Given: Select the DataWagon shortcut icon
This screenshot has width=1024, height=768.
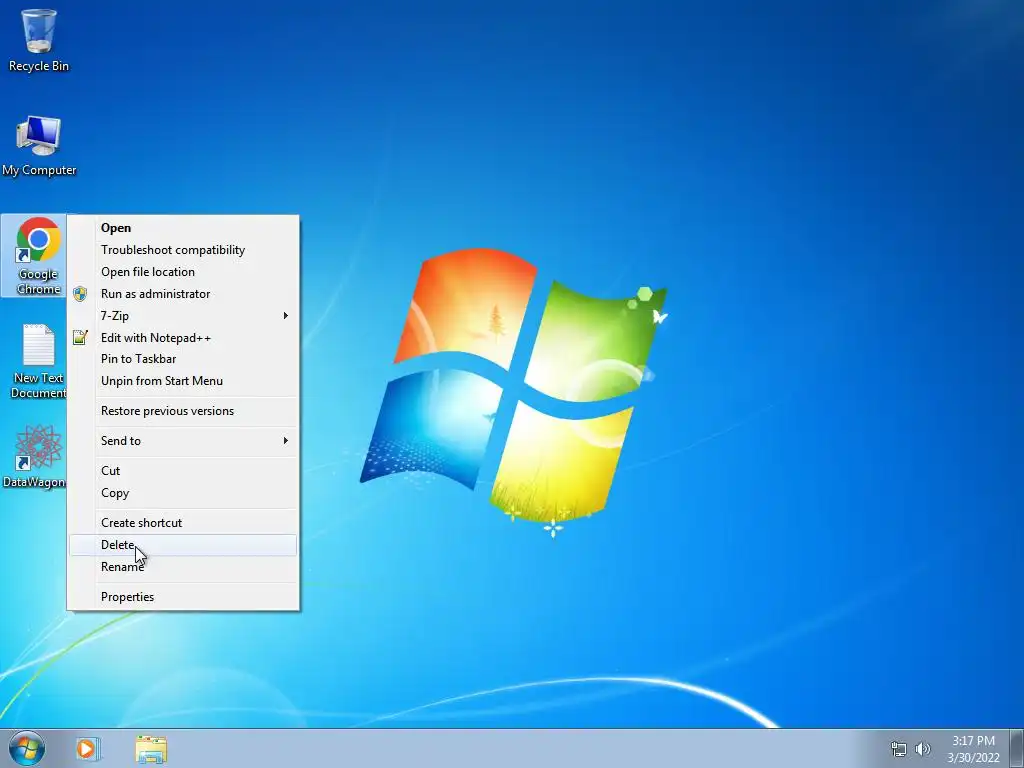Looking at the screenshot, I should 36,456.
